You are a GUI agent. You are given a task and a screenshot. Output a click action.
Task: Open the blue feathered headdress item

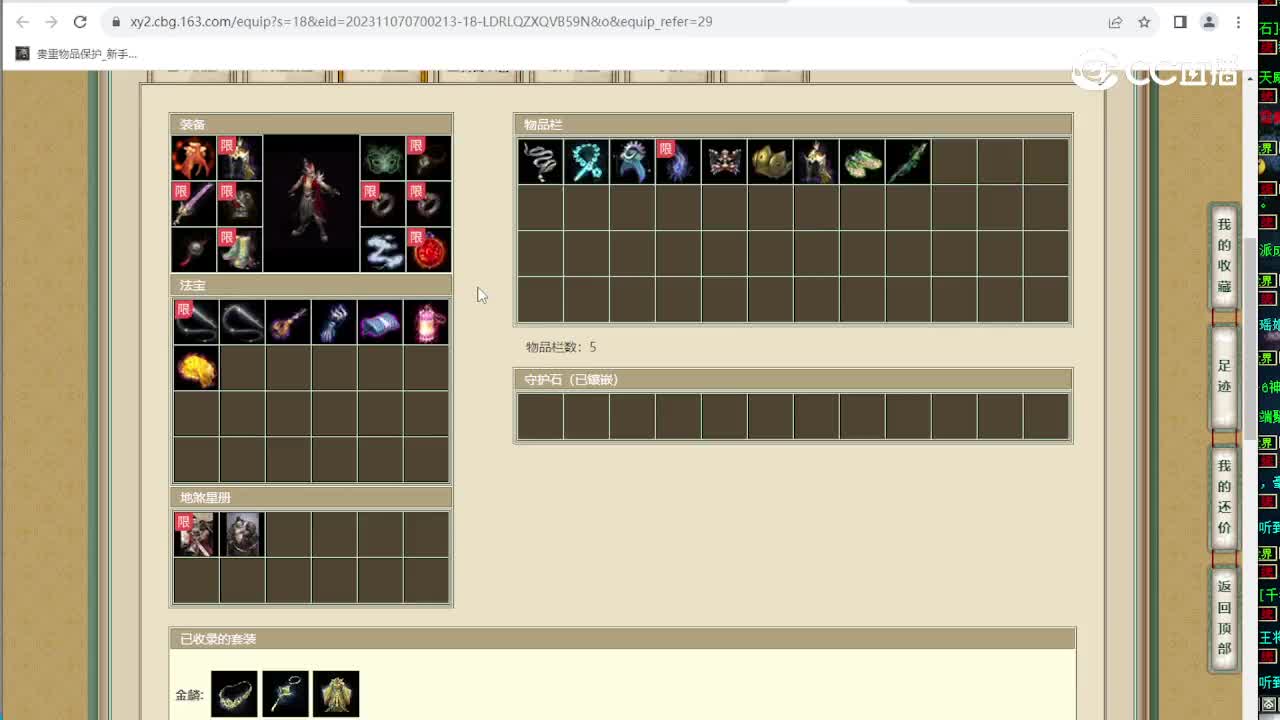pyautogui.click(x=632, y=162)
